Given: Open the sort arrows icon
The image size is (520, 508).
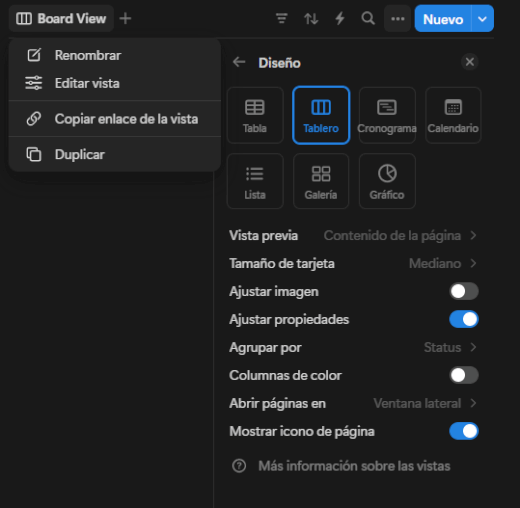Looking at the screenshot, I should (311, 19).
